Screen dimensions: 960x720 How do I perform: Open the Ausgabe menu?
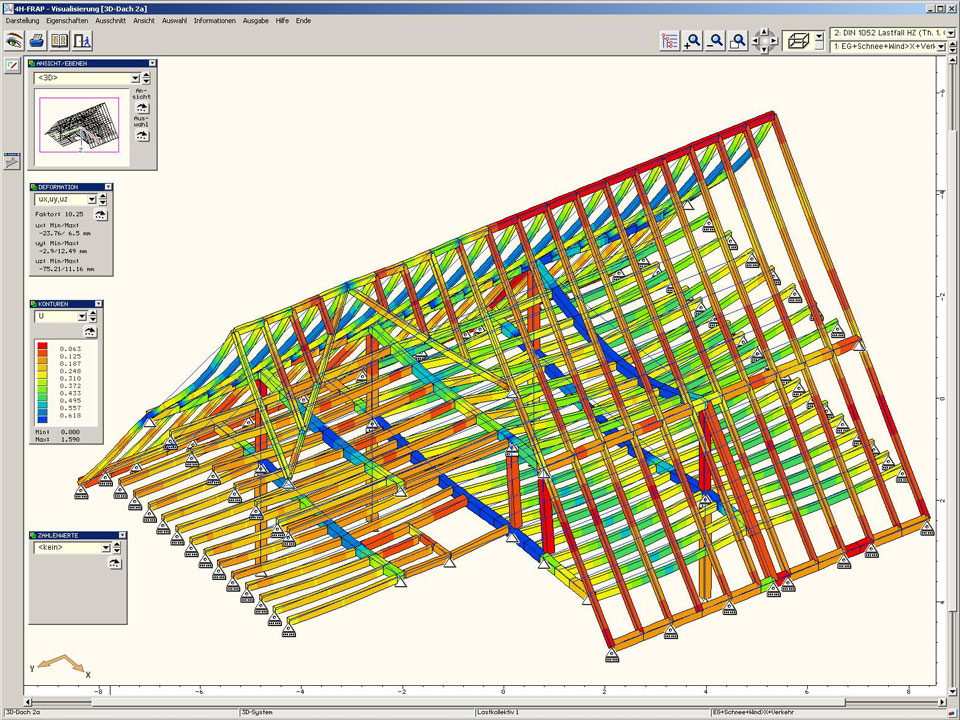(256, 20)
